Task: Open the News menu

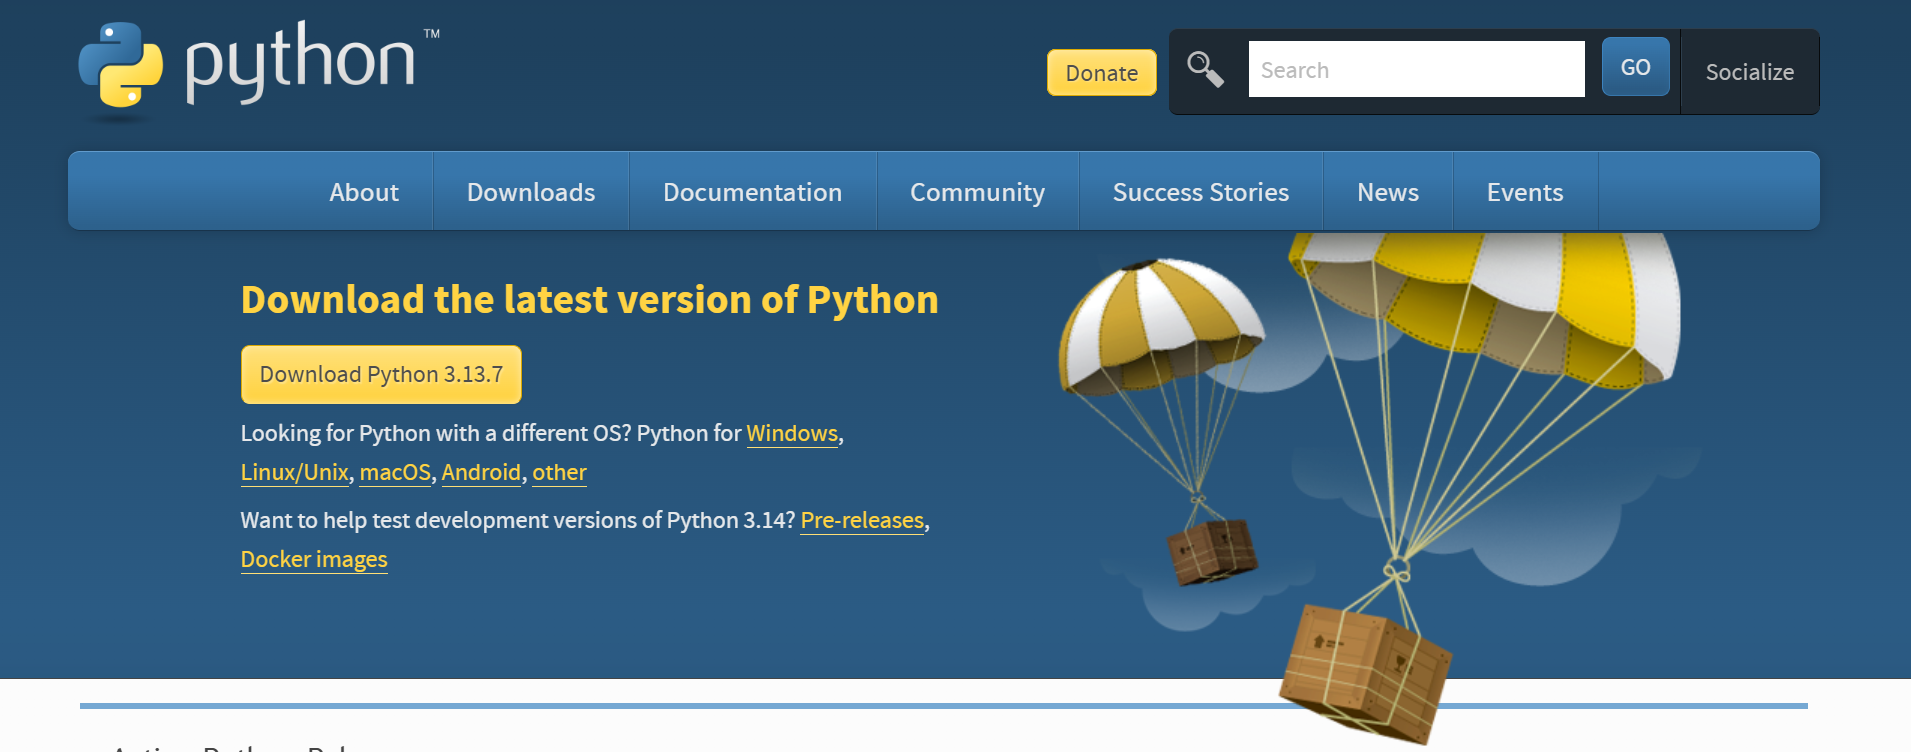Action: [x=1388, y=192]
